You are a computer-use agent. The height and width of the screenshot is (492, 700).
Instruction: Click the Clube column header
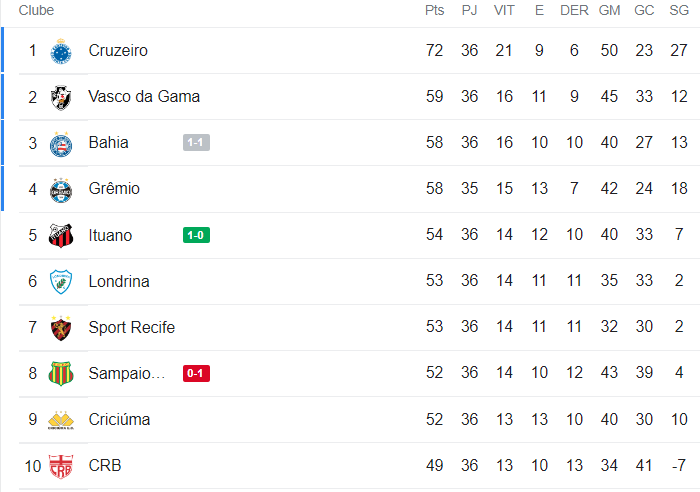[36, 10]
